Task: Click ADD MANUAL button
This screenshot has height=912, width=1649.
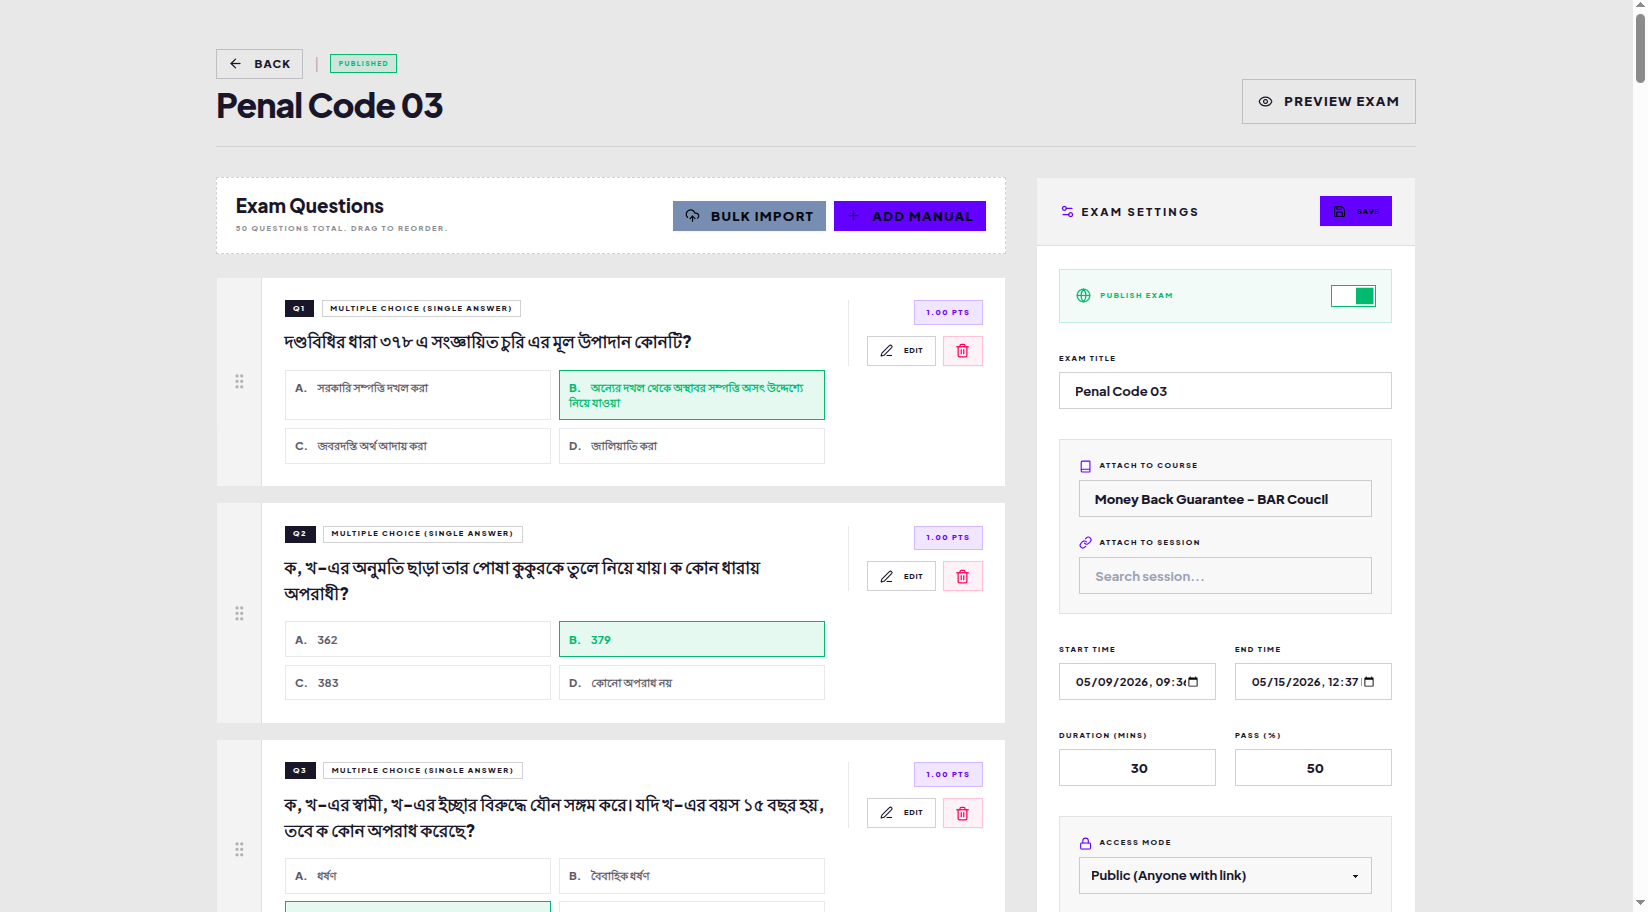Action: coord(909,216)
